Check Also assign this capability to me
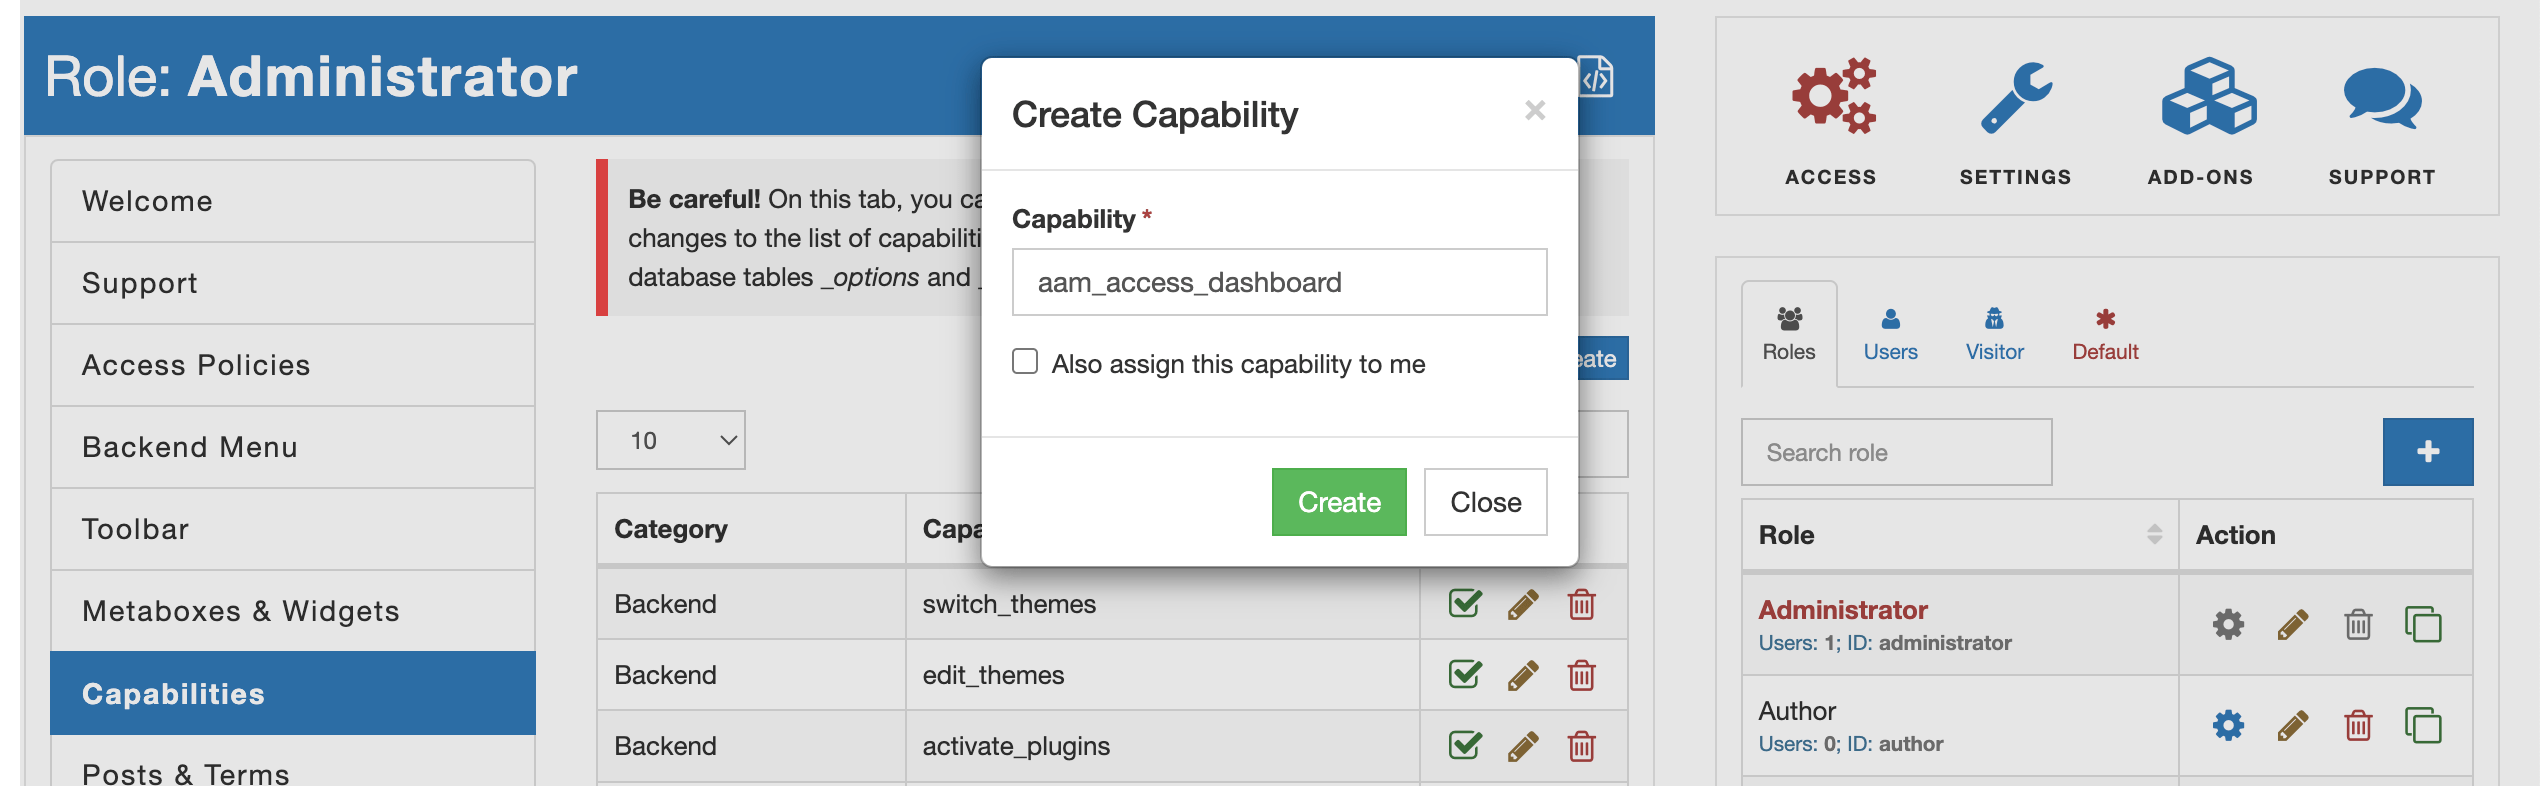The width and height of the screenshot is (2540, 786). pos(1025,361)
